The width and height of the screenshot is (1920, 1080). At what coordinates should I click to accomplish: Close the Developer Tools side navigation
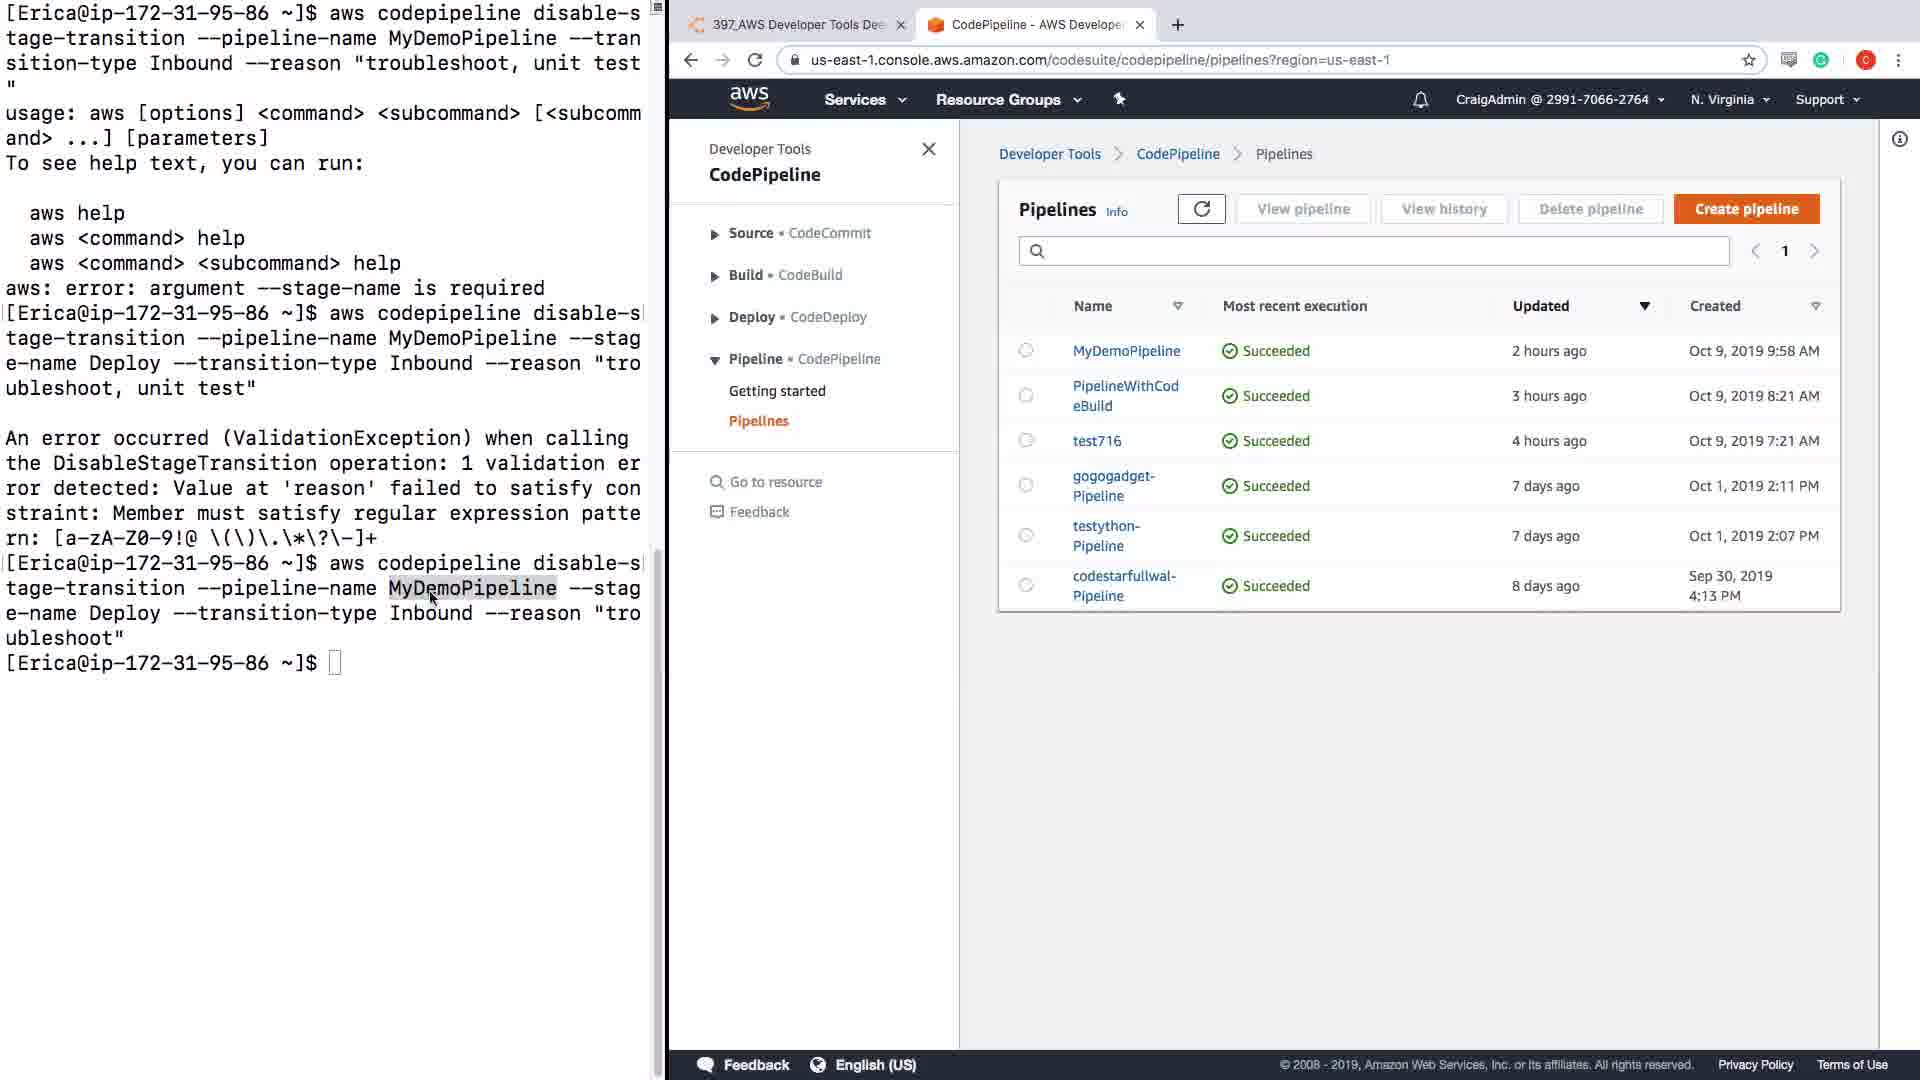tap(928, 149)
